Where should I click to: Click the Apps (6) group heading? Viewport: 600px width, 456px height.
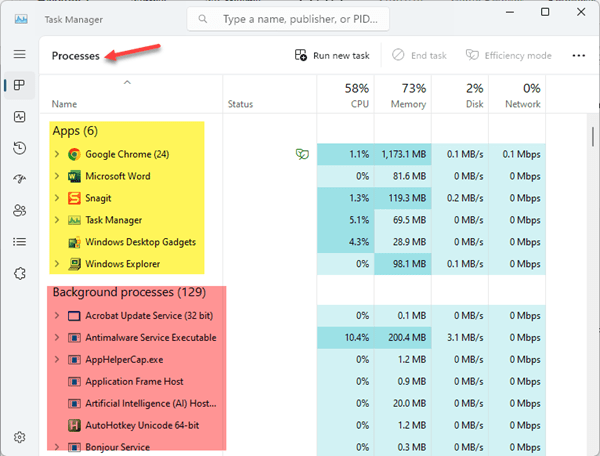tap(75, 131)
